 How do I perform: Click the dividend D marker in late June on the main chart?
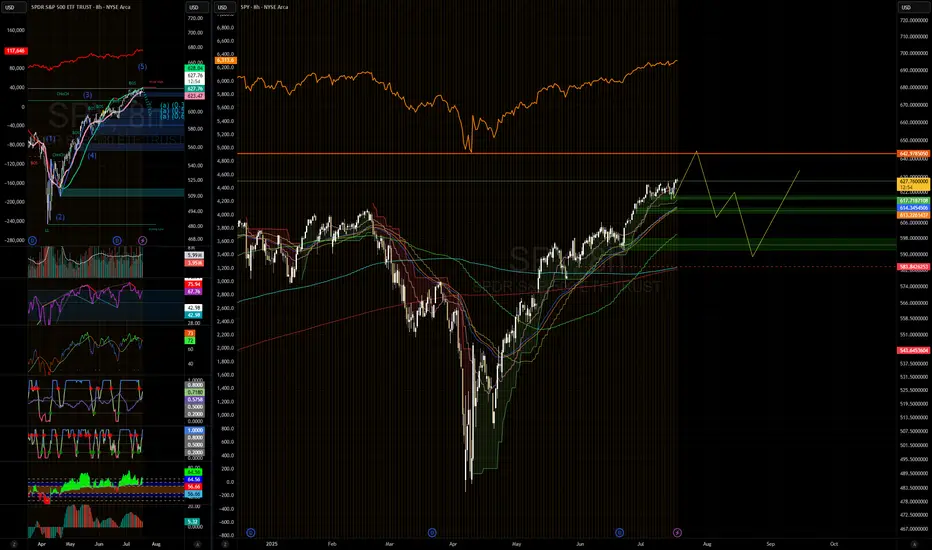coord(619,532)
